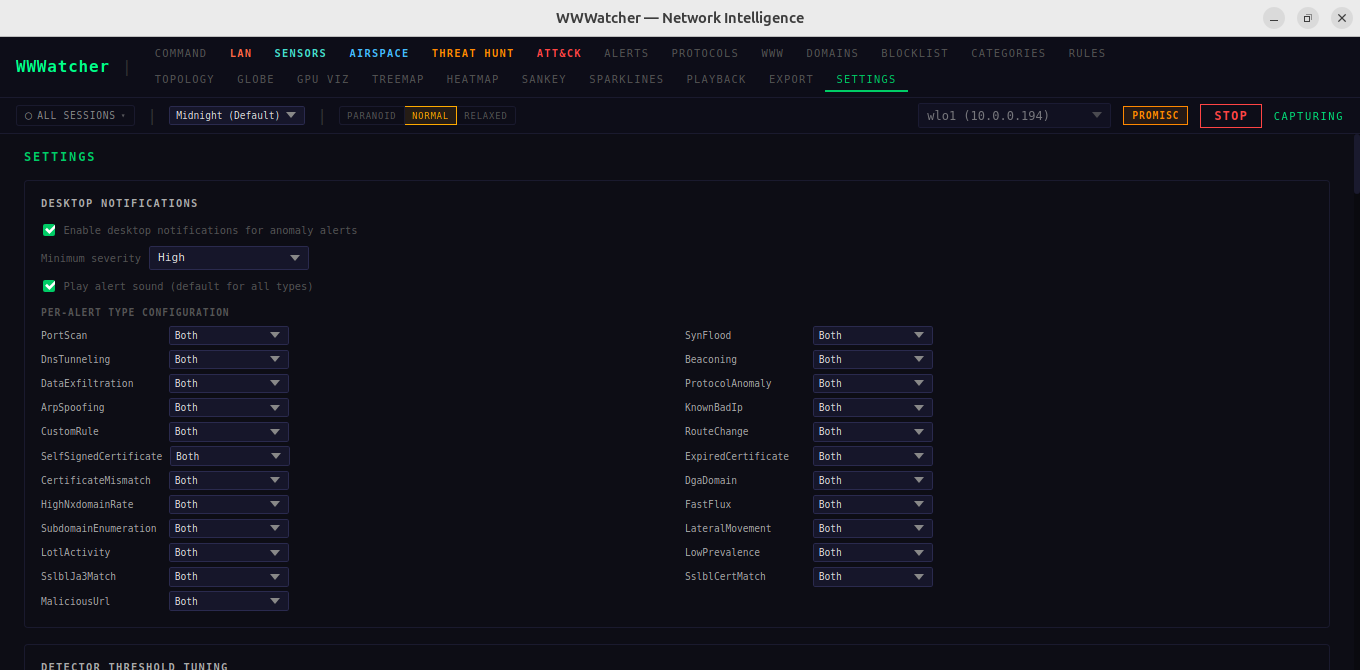Switch to the EXPORT tab
1360x670 pixels.
[791, 79]
